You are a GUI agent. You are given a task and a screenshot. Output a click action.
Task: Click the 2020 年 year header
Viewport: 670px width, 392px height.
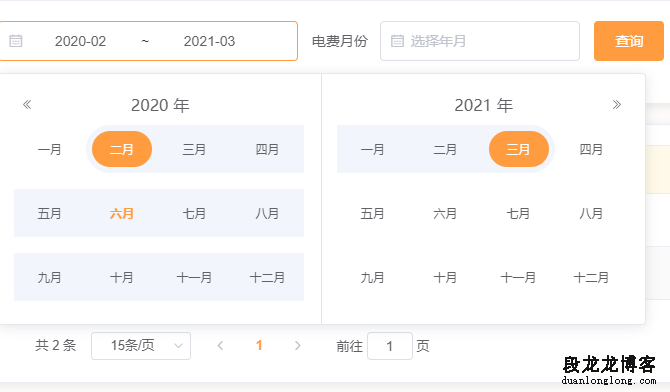(160, 105)
